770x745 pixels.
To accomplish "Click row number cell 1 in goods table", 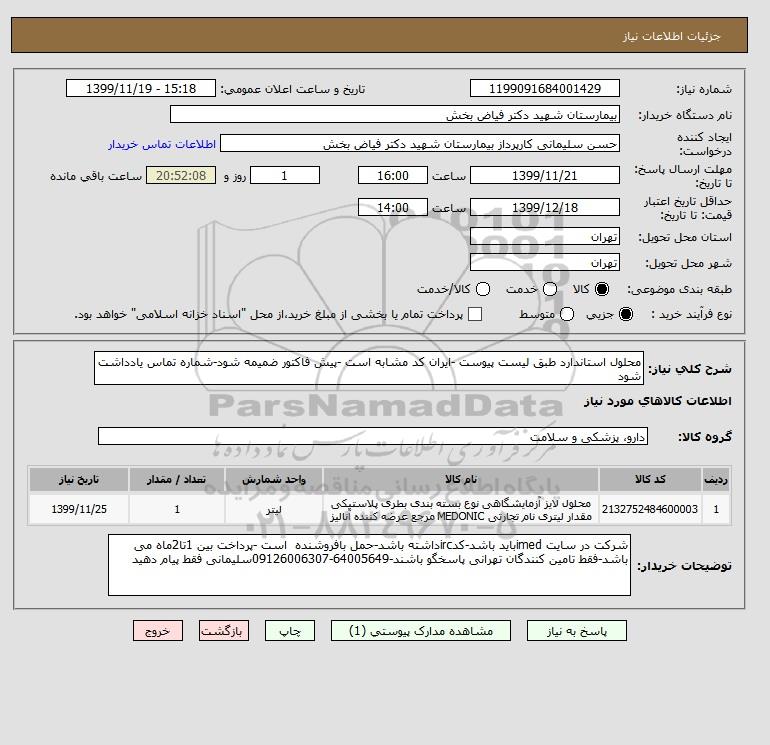I will coord(716,509).
